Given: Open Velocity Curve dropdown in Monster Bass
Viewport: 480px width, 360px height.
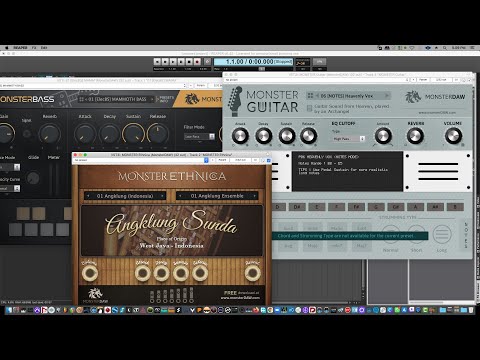Looking at the screenshot, I should point(10,188).
